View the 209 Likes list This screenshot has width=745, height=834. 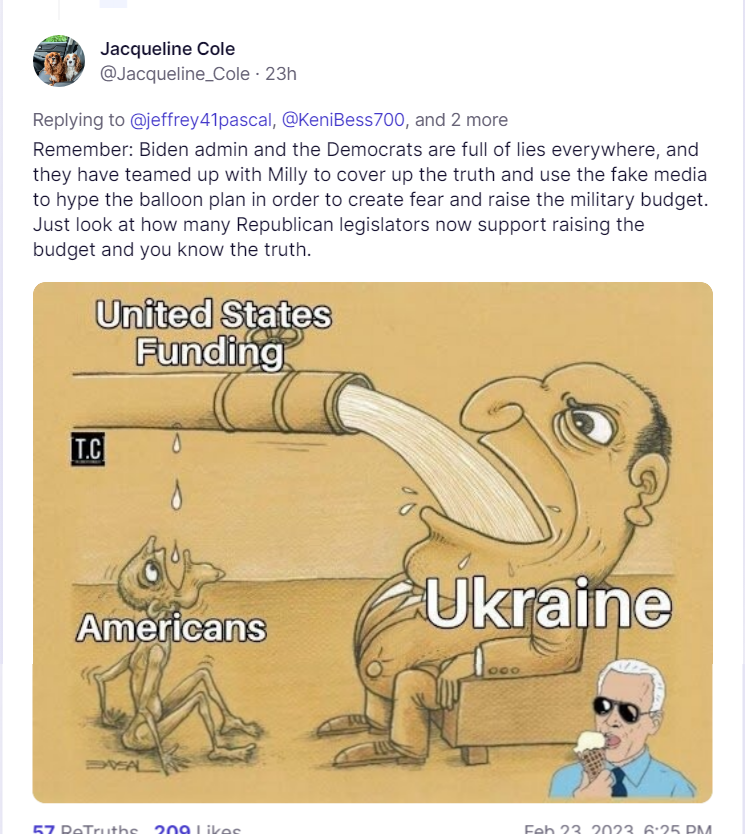(197, 829)
